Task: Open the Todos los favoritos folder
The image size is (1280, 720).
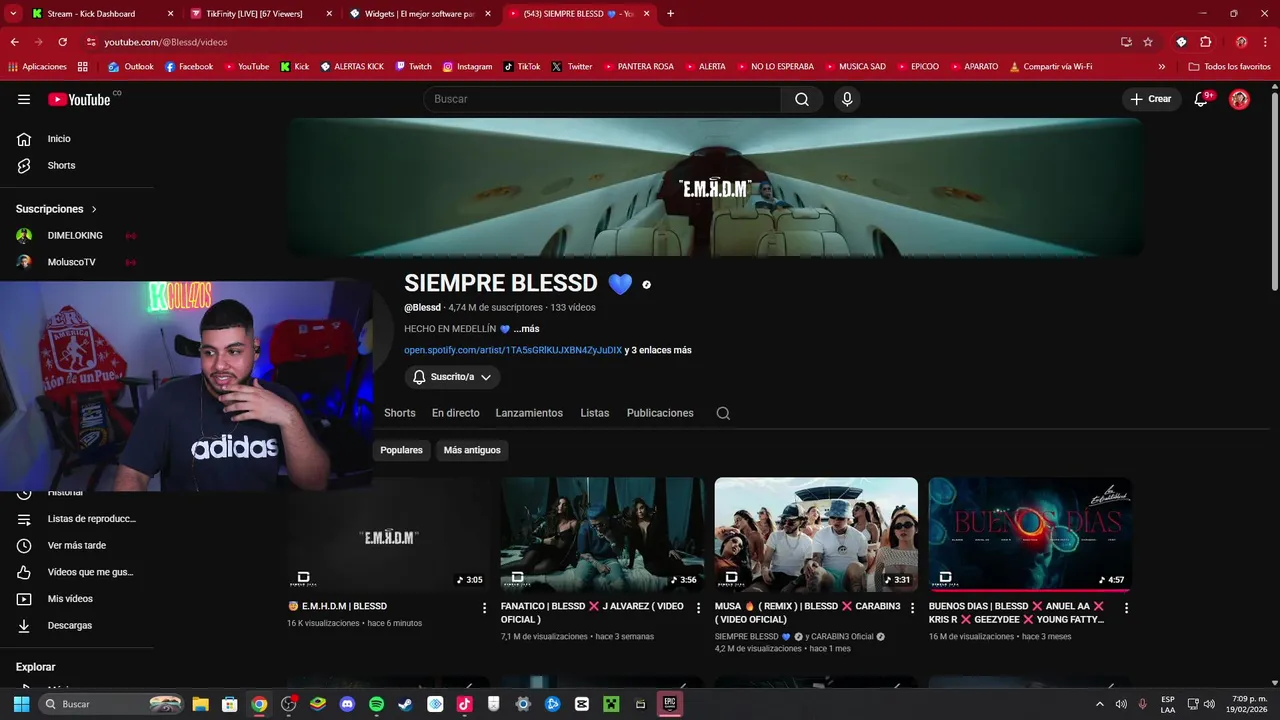Action: (1229, 67)
